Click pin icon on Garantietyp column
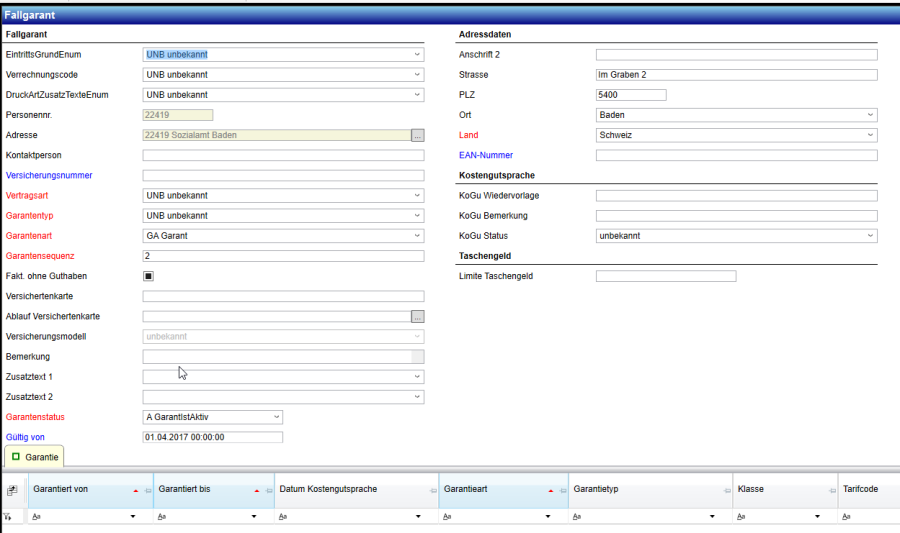Image resolution: width=900 pixels, height=533 pixels. pyautogui.click(x=727, y=491)
